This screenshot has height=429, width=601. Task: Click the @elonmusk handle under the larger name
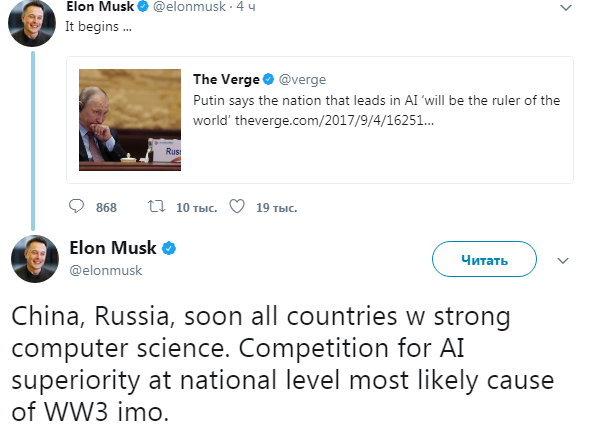coord(105,270)
